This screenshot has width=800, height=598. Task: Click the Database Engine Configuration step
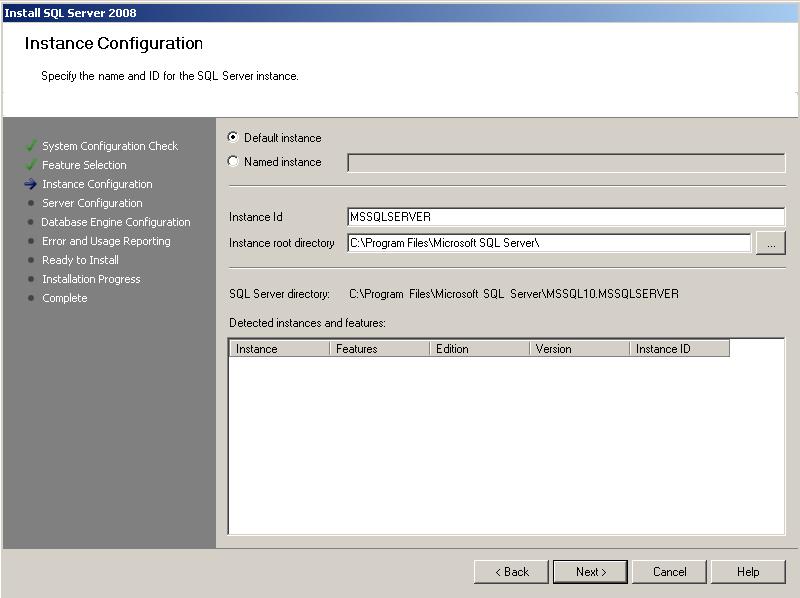coord(116,222)
